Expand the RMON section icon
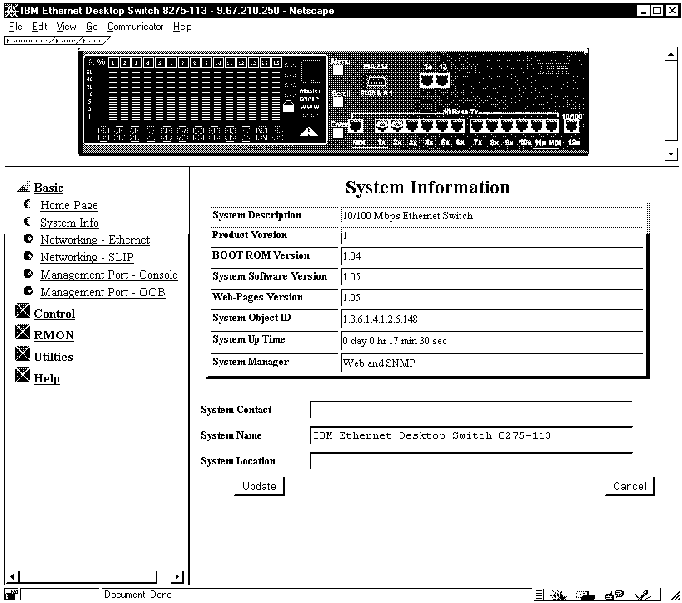 point(23,334)
